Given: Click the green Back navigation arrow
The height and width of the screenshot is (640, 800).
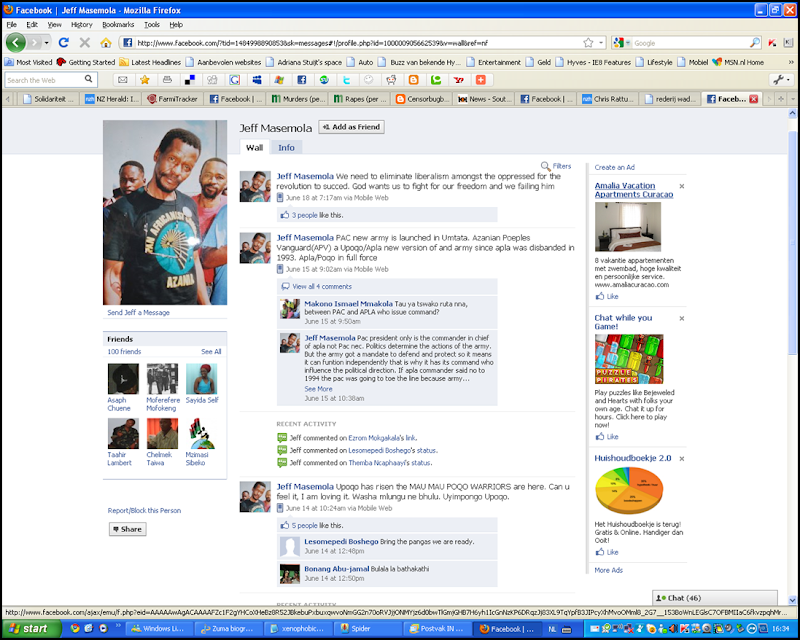Looking at the screenshot, I should point(16,42).
